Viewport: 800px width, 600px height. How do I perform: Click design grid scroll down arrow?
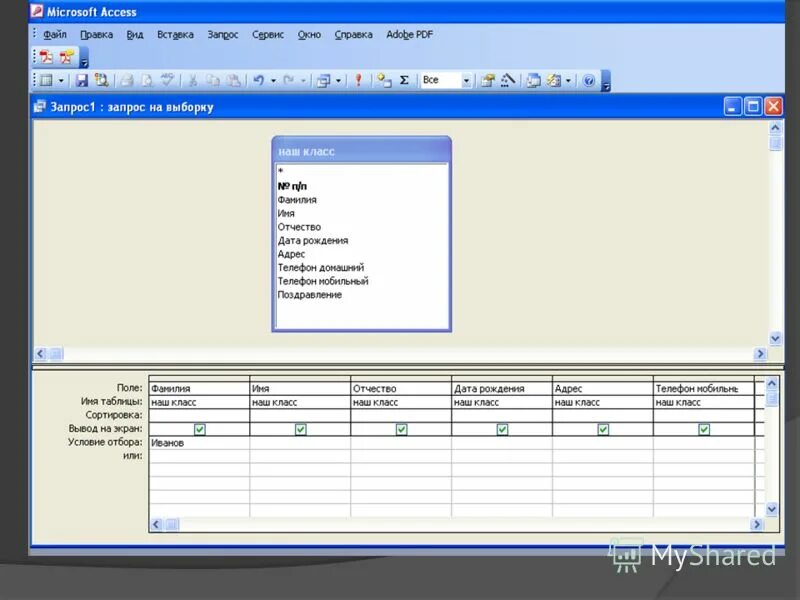click(x=771, y=508)
